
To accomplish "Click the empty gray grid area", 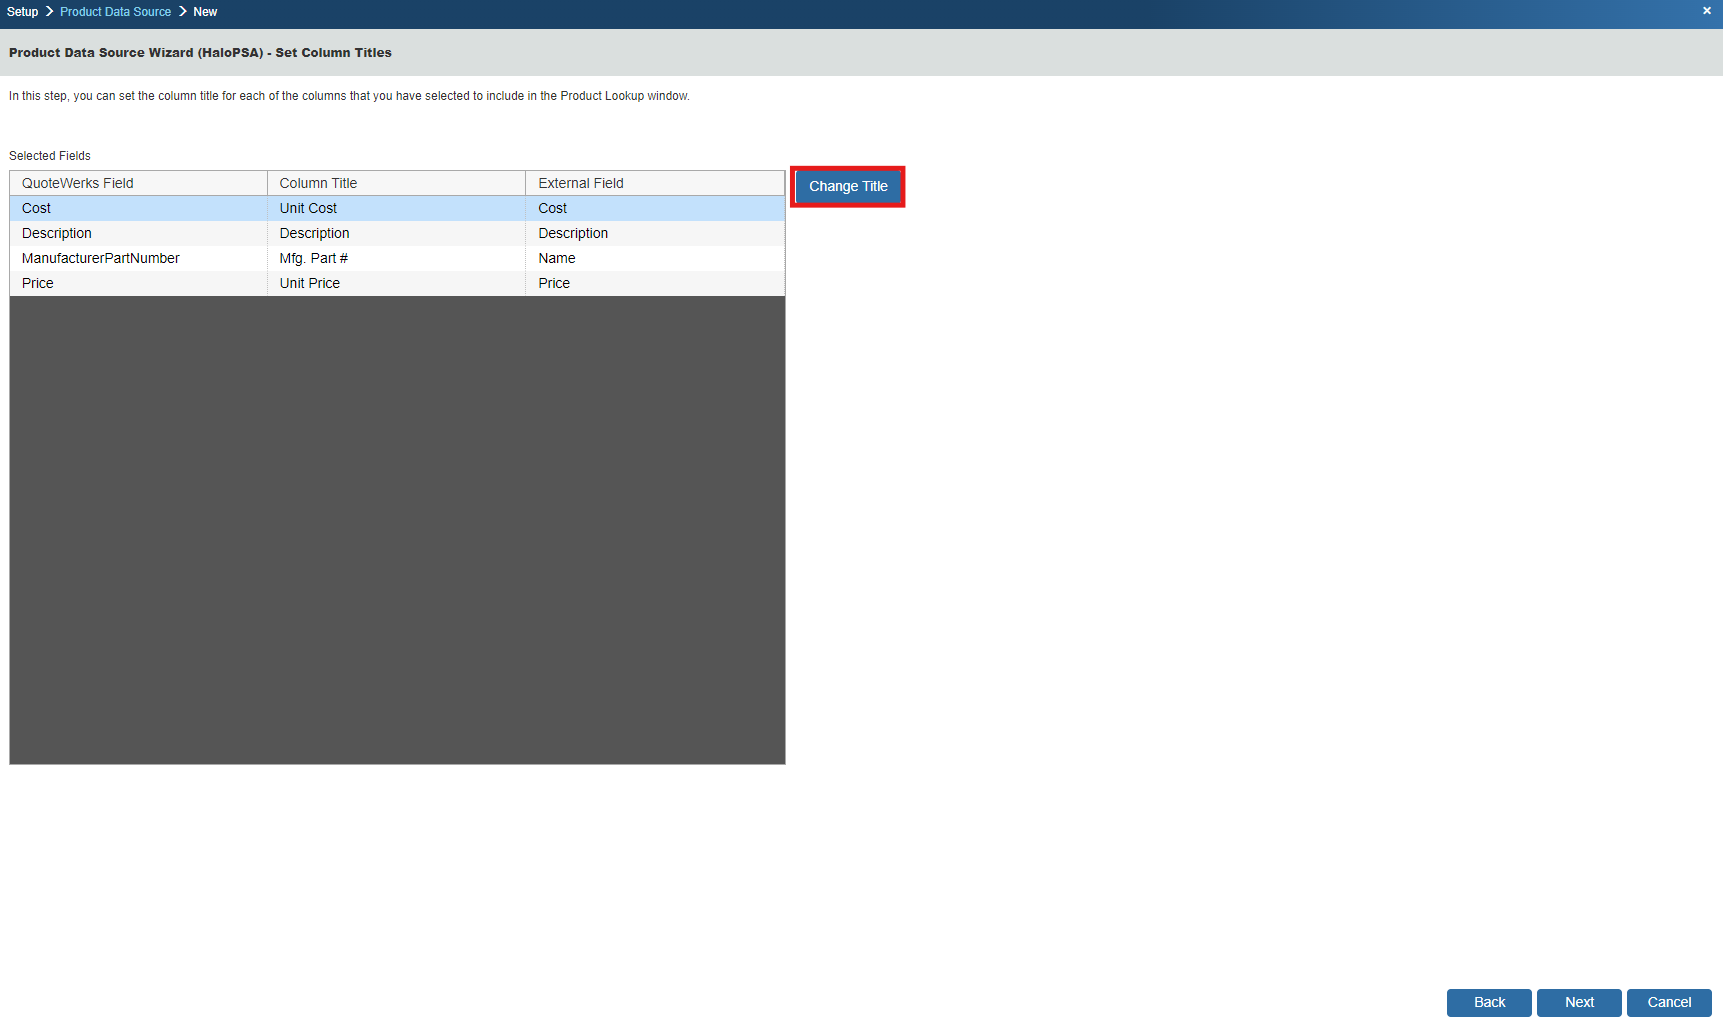I will pyautogui.click(x=397, y=530).
